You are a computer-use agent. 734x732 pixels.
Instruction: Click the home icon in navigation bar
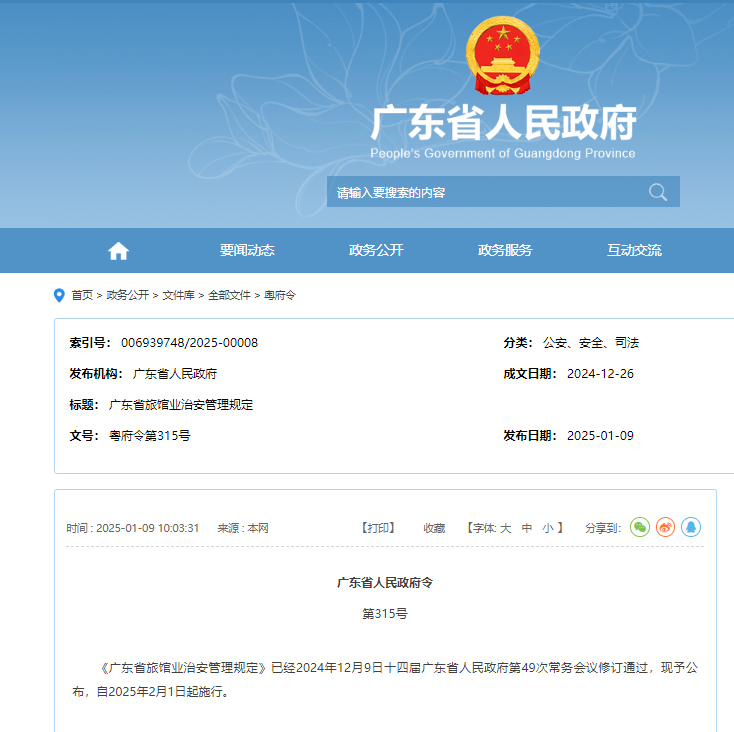click(x=118, y=251)
